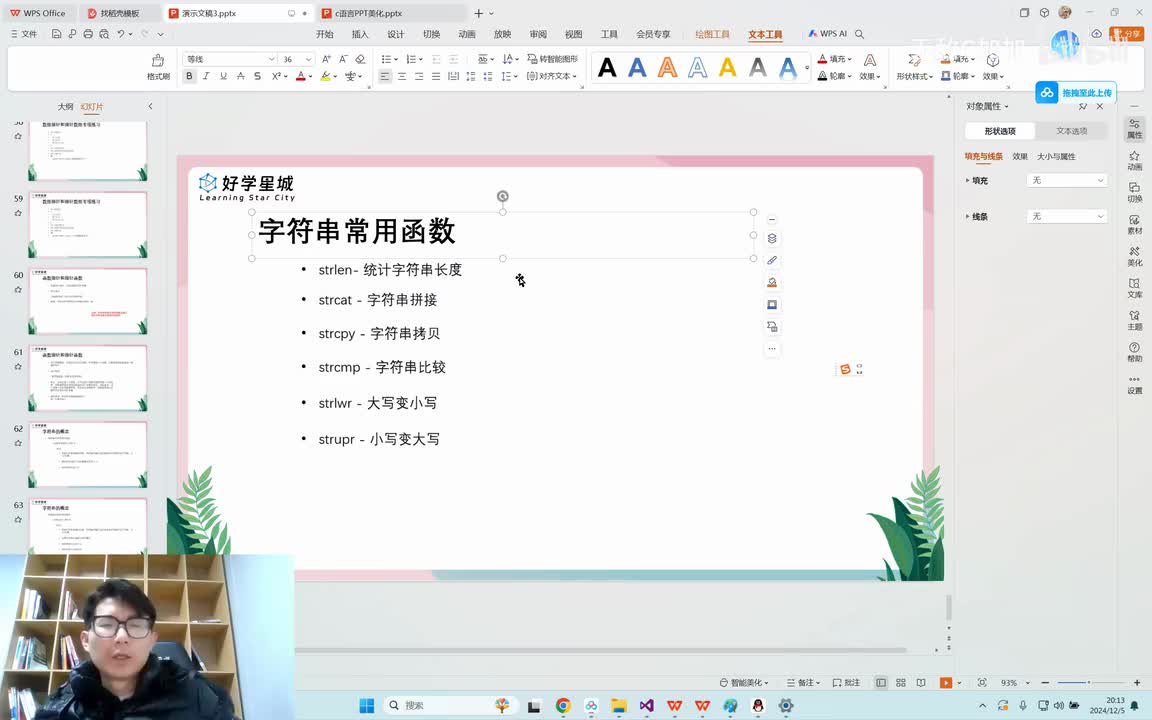Click the rotation handle above the title box
Image resolution: width=1152 pixels, height=720 pixels.
point(503,196)
